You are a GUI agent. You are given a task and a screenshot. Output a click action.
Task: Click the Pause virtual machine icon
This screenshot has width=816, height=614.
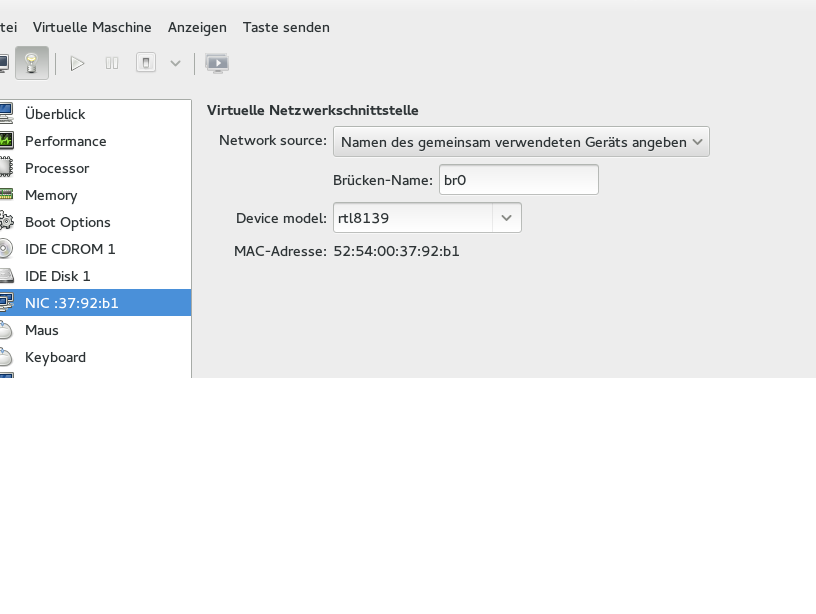coord(112,63)
